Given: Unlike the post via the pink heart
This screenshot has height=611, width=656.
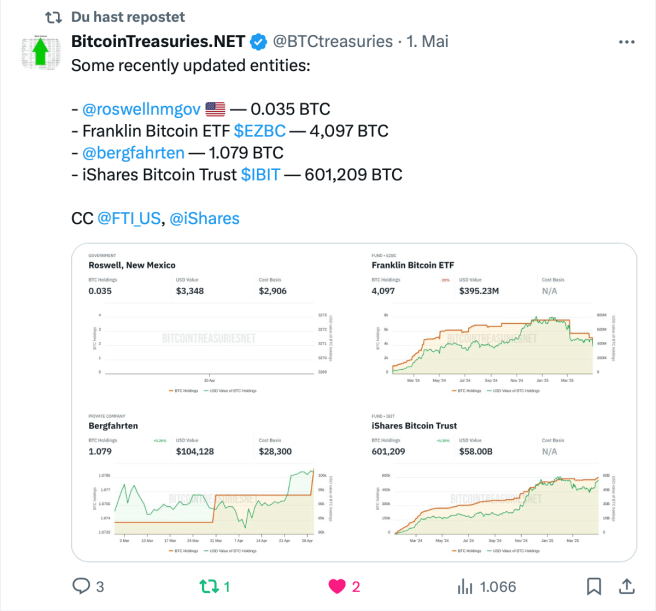Looking at the screenshot, I should point(335,587).
